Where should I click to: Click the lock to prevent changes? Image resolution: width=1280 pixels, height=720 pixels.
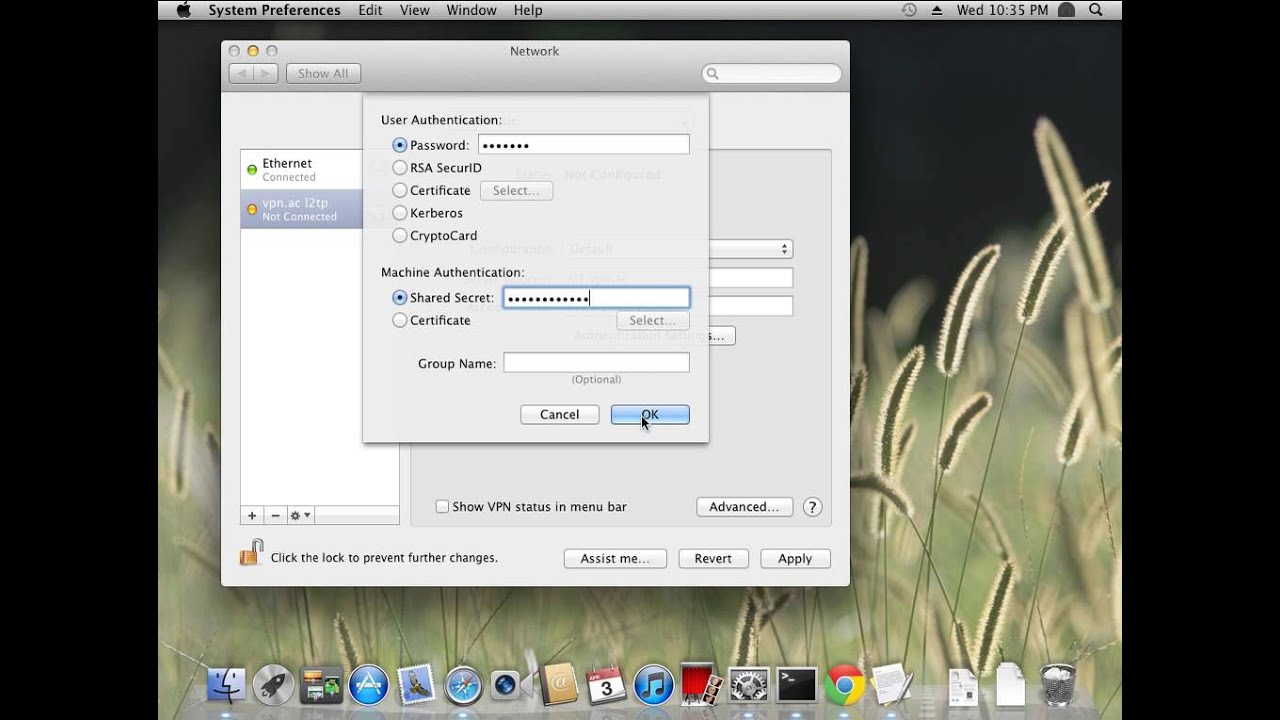coord(251,553)
